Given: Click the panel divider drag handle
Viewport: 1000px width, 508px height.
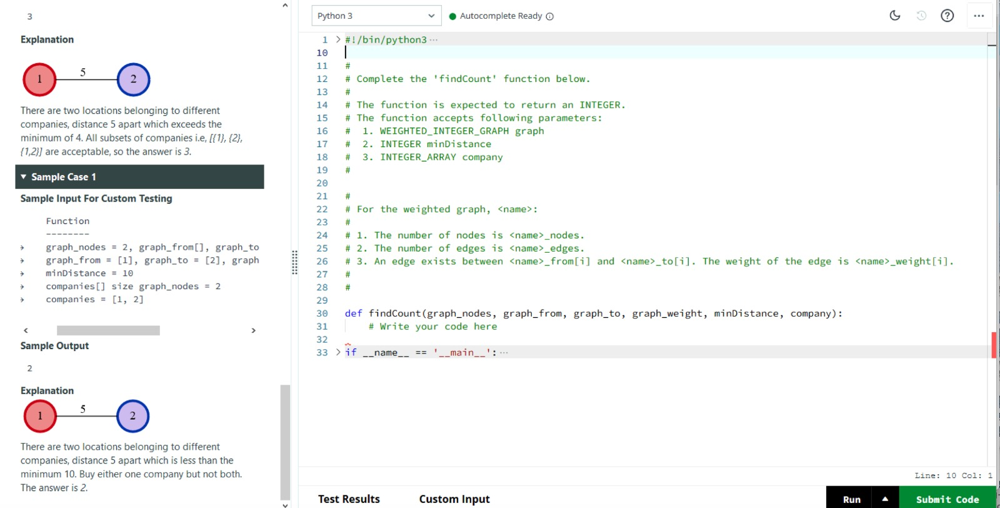Looking at the screenshot, I should point(294,262).
